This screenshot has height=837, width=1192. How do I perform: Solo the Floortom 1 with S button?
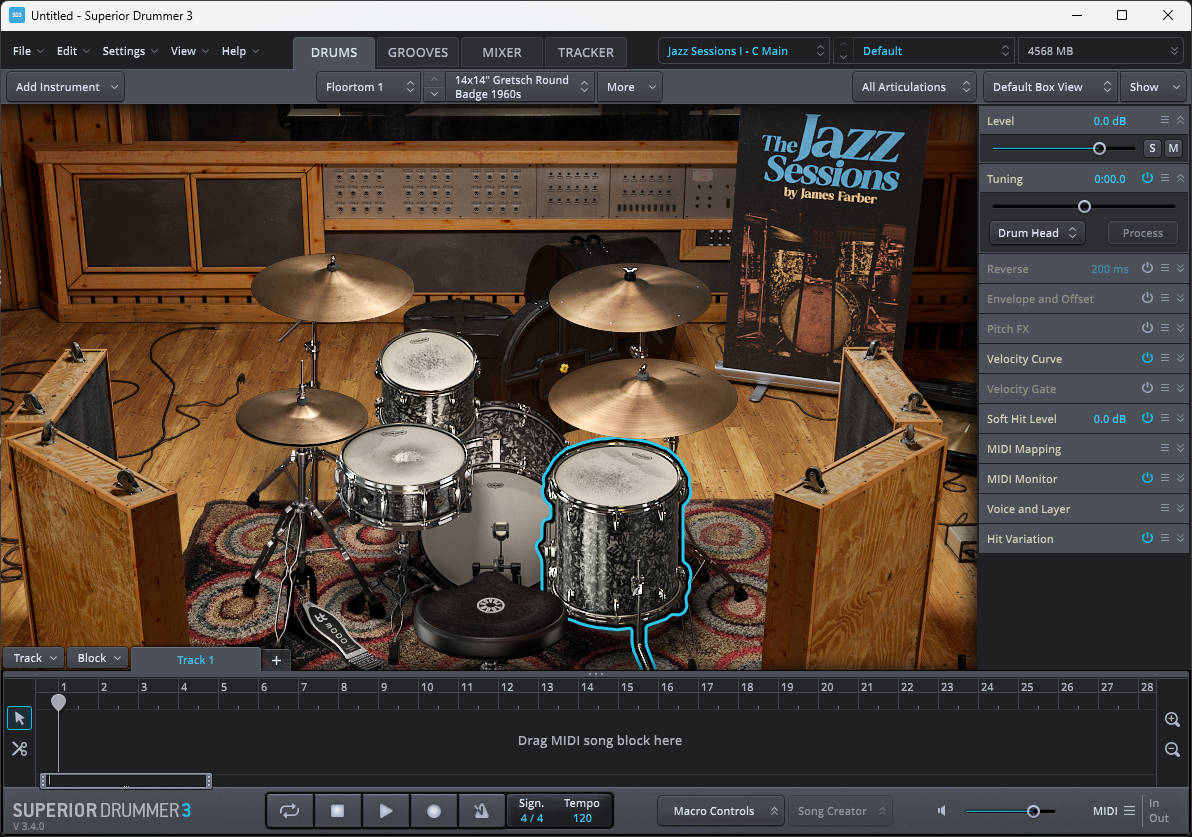[x=1152, y=148]
